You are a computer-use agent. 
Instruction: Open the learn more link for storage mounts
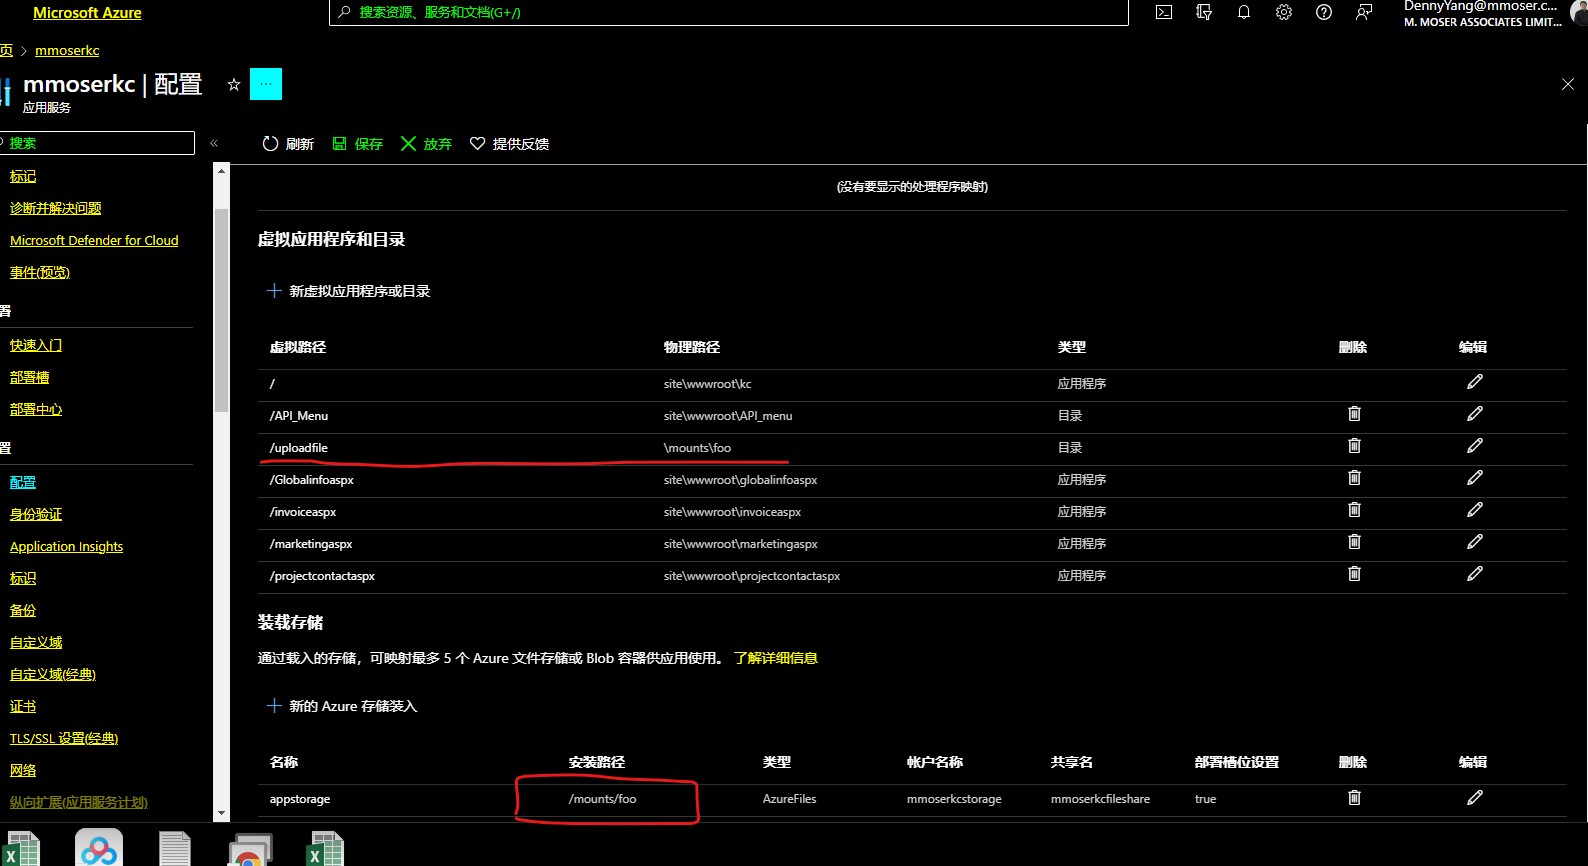(776, 658)
